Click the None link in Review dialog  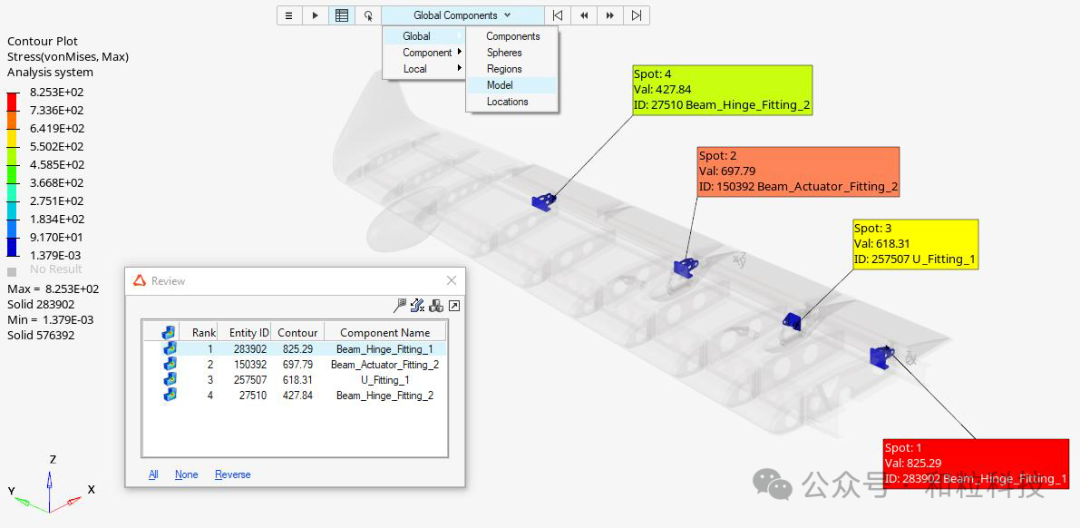(186, 475)
